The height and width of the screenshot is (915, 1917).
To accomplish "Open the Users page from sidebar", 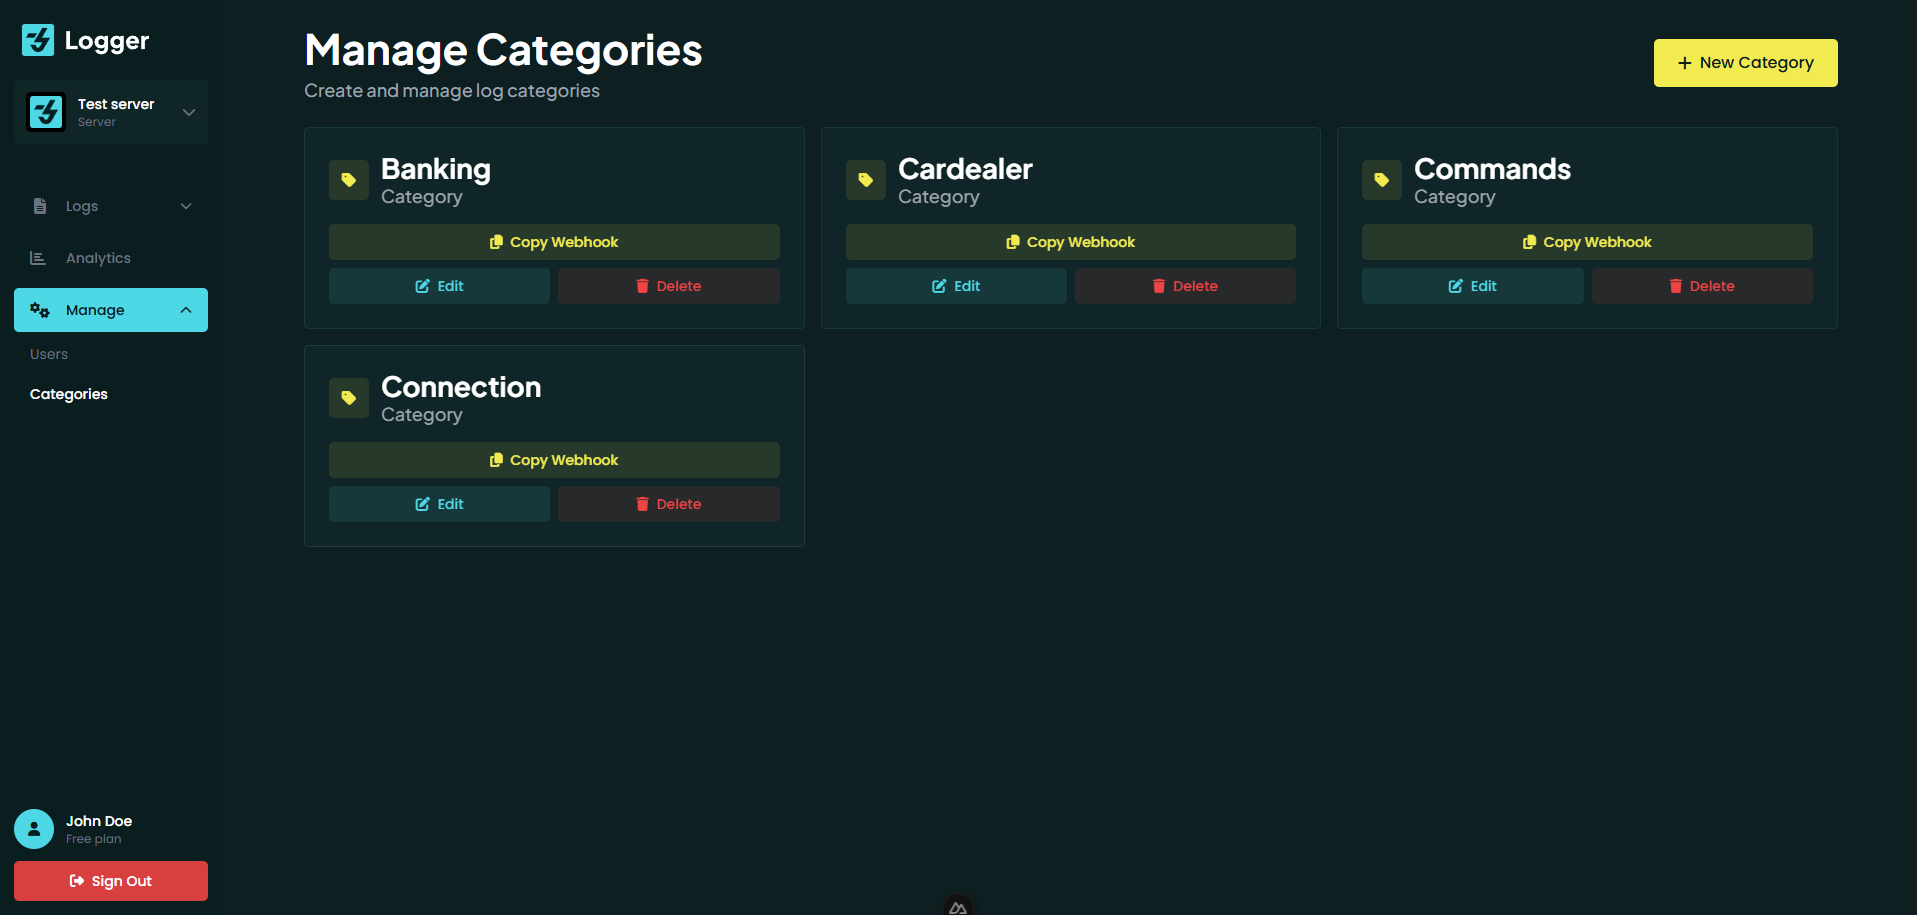I will [48, 354].
